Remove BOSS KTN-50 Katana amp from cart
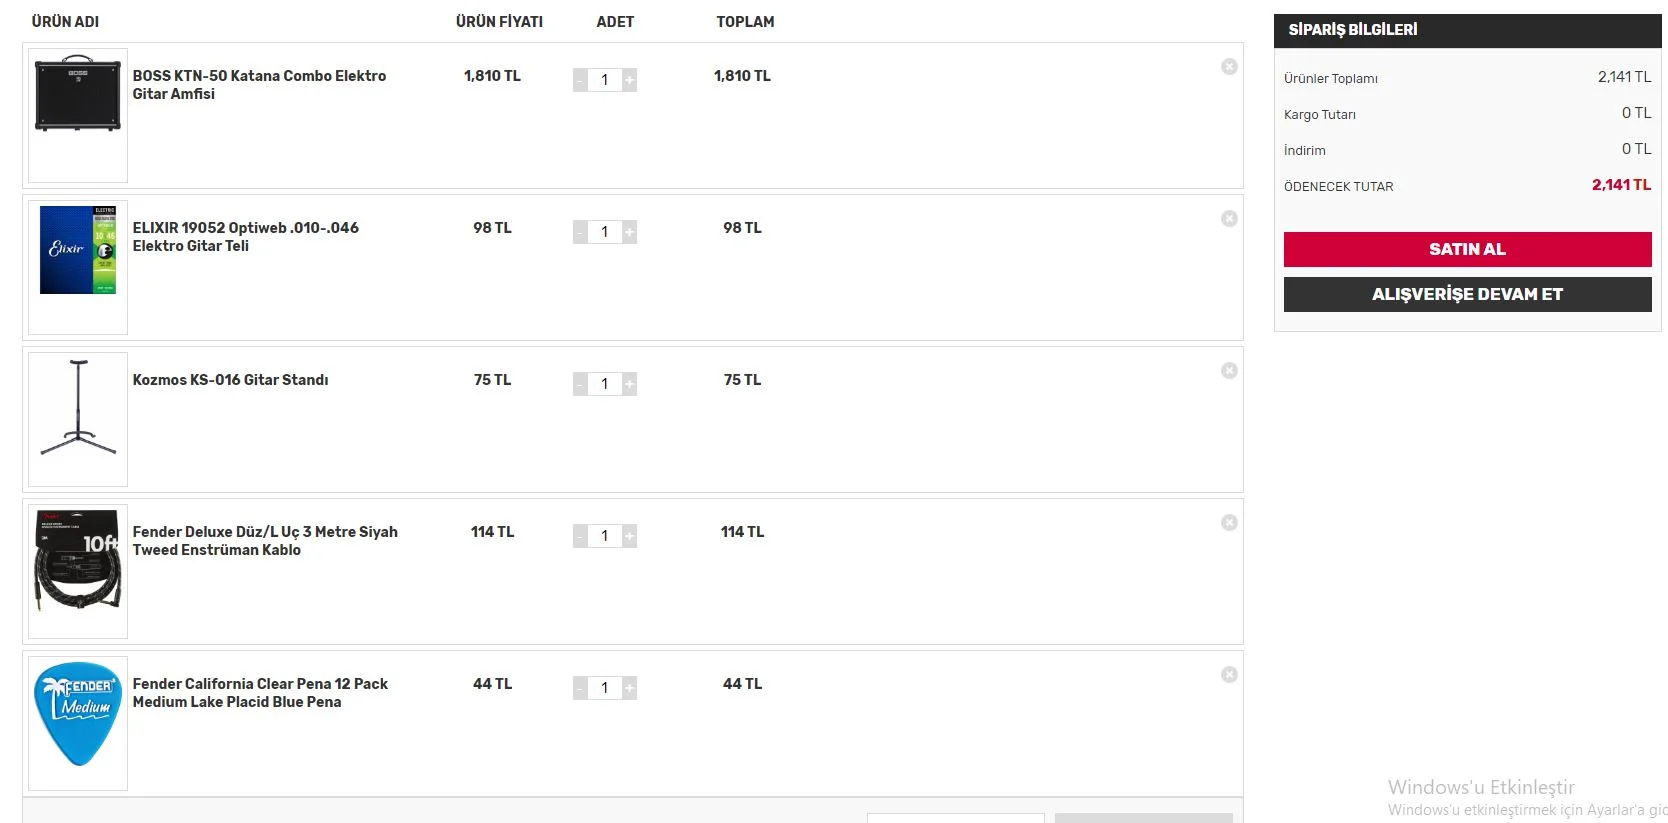Screen dimensions: 1668x823 coord(1229,67)
